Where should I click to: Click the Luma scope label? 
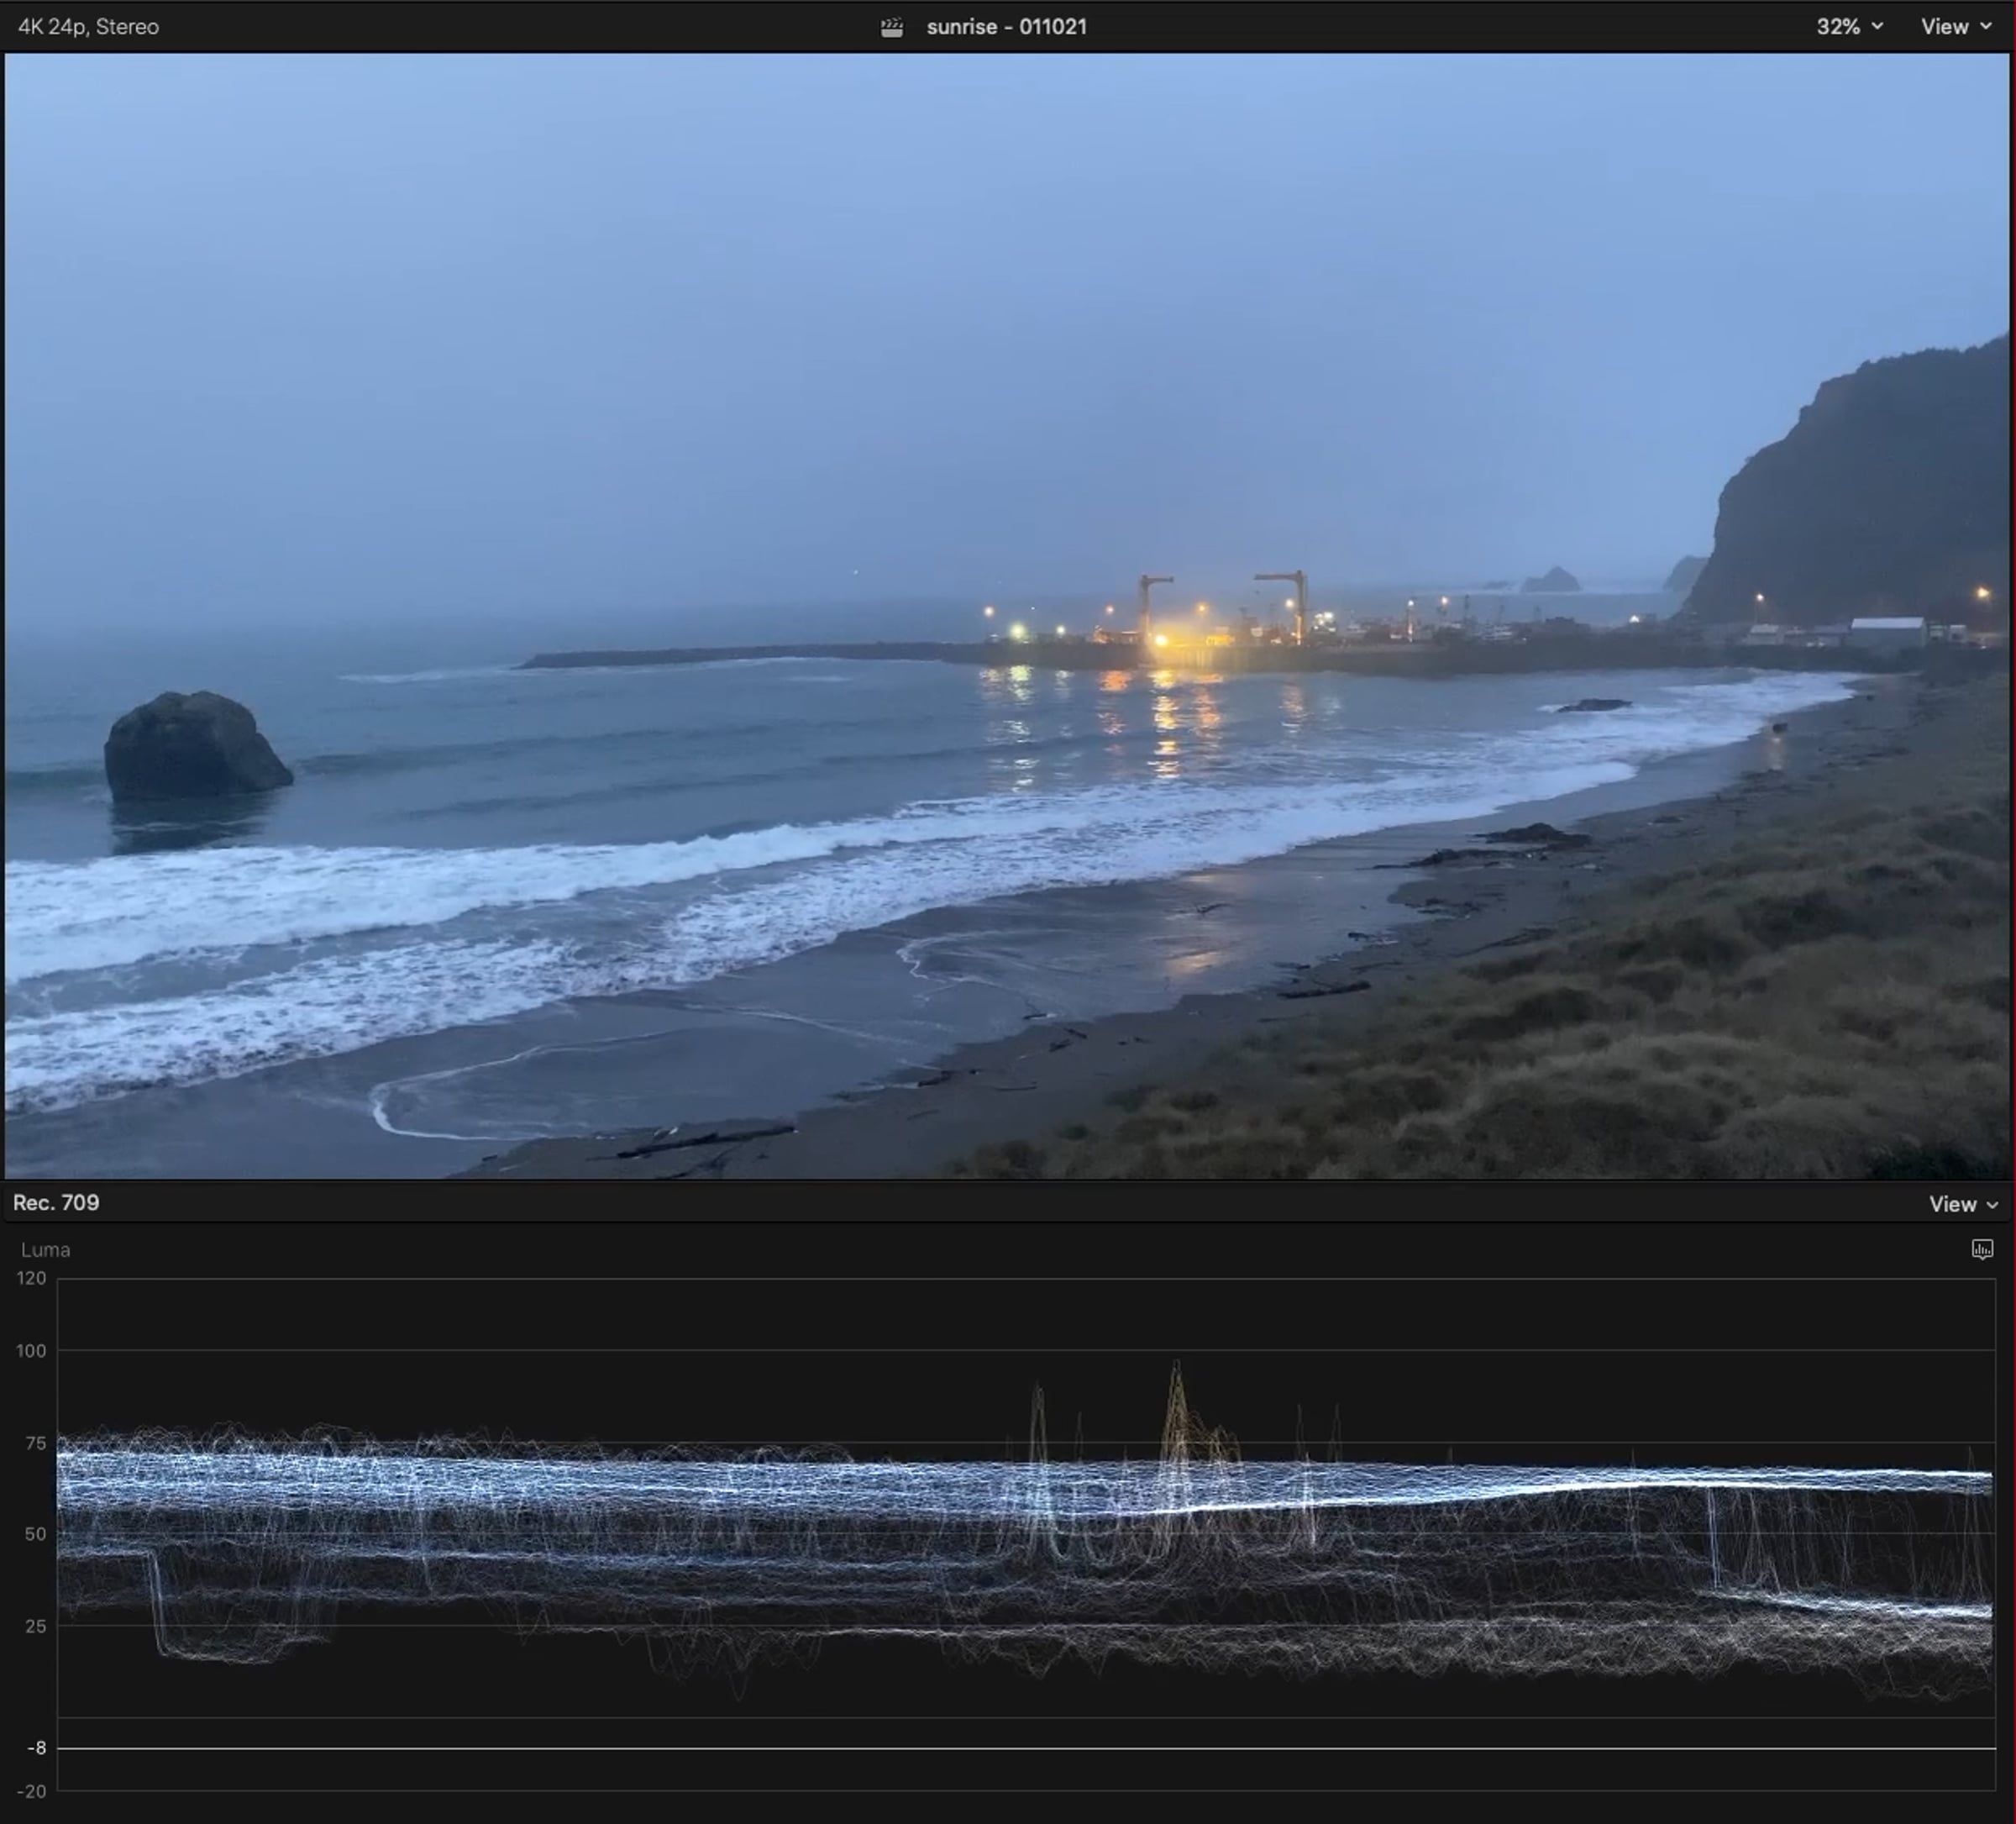coord(45,1250)
